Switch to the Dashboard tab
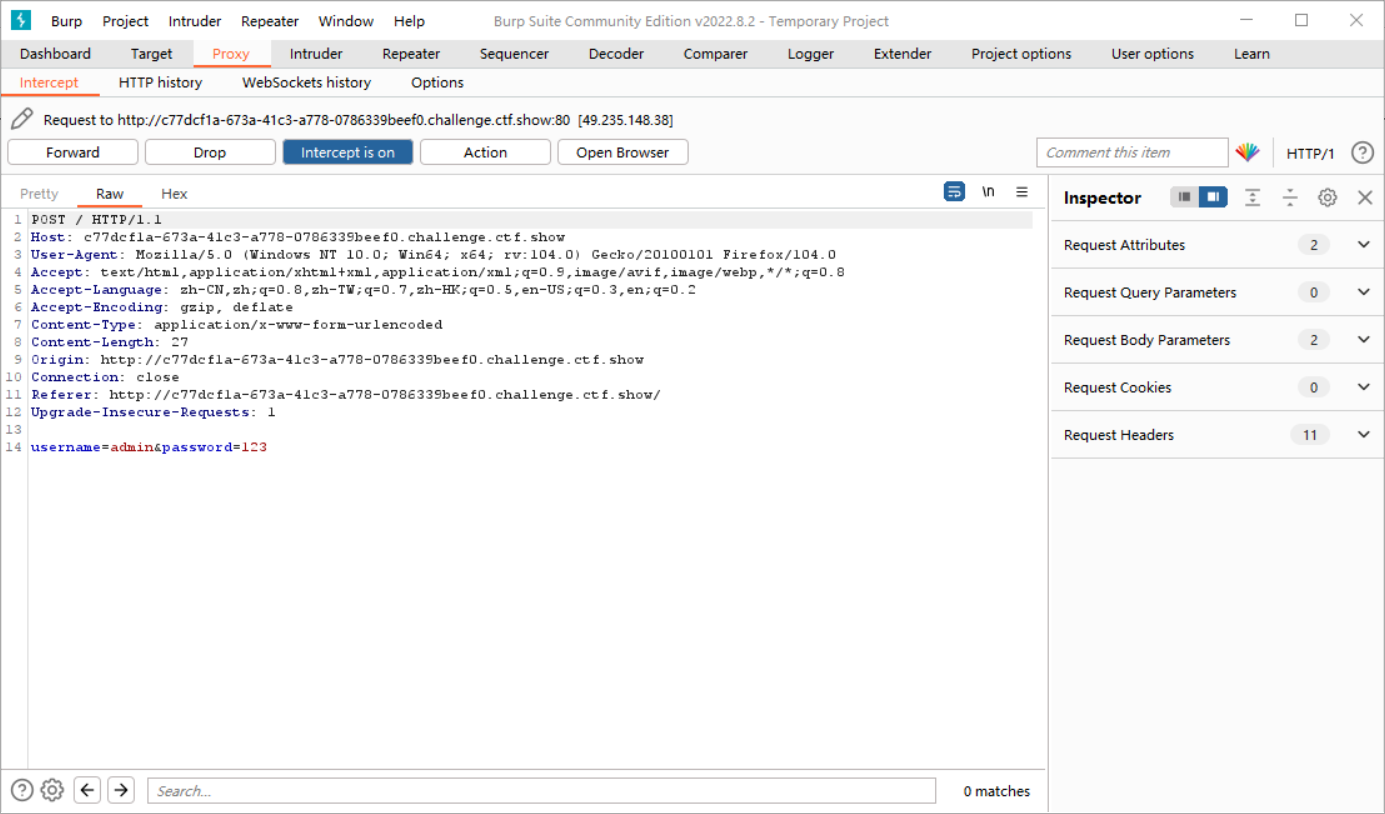Viewport: 1385px width, 814px height. [55, 54]
